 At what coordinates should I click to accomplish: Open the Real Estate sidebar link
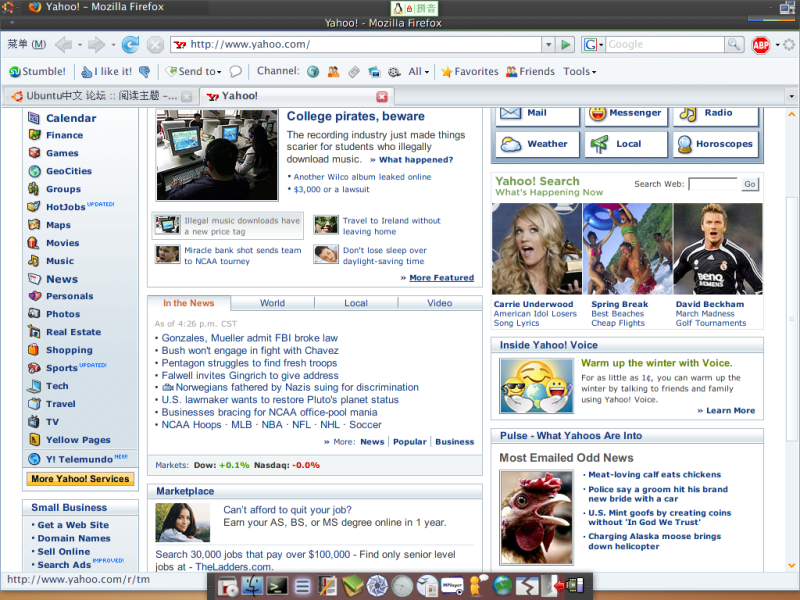(x=73, y=332)
